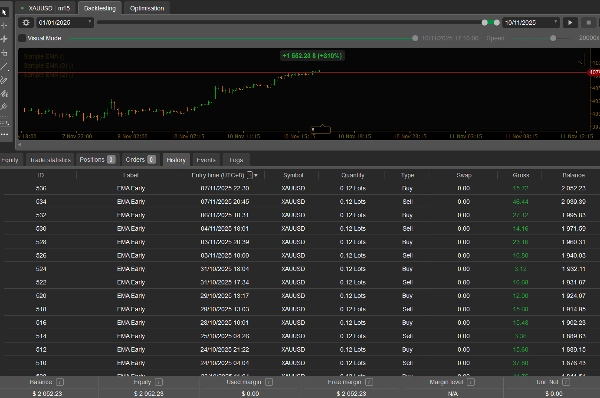The height and width of the screenshot is (398, 600).
Task: Click the net profit +810% badge on chart
Action: [x=312, y=55]
